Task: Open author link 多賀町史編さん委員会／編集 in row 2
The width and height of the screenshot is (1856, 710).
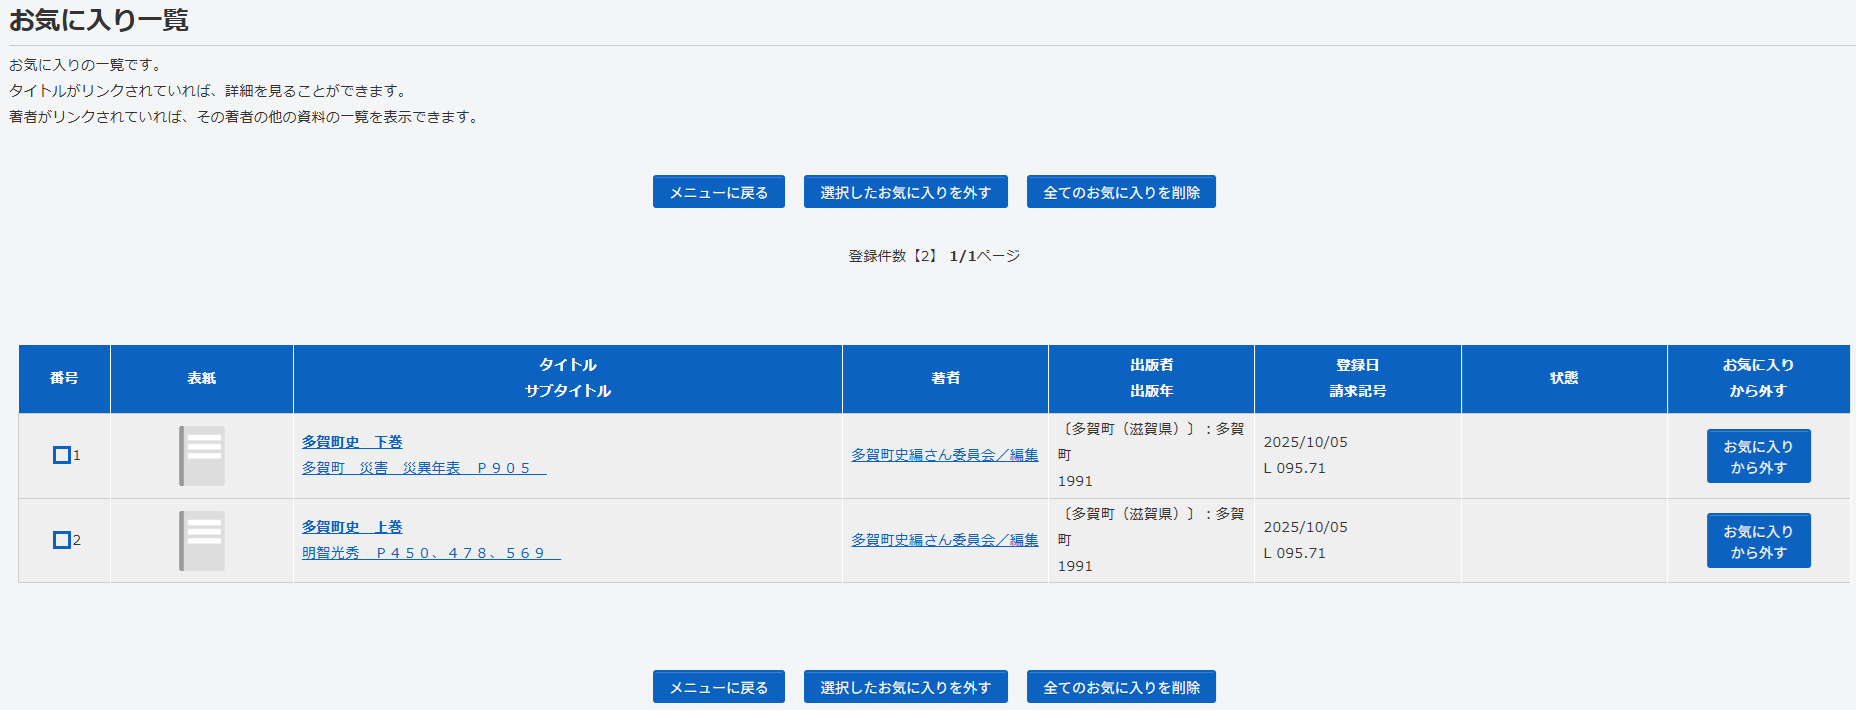Action: coord(945,540)
